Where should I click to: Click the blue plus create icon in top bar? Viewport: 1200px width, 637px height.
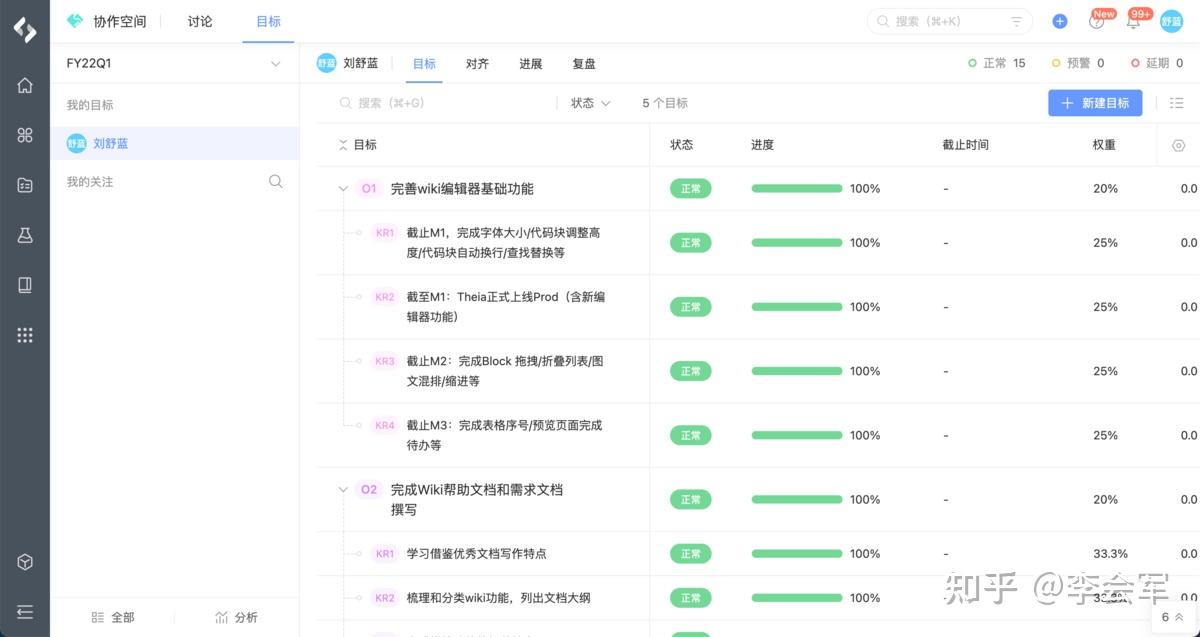[1059, 20]
